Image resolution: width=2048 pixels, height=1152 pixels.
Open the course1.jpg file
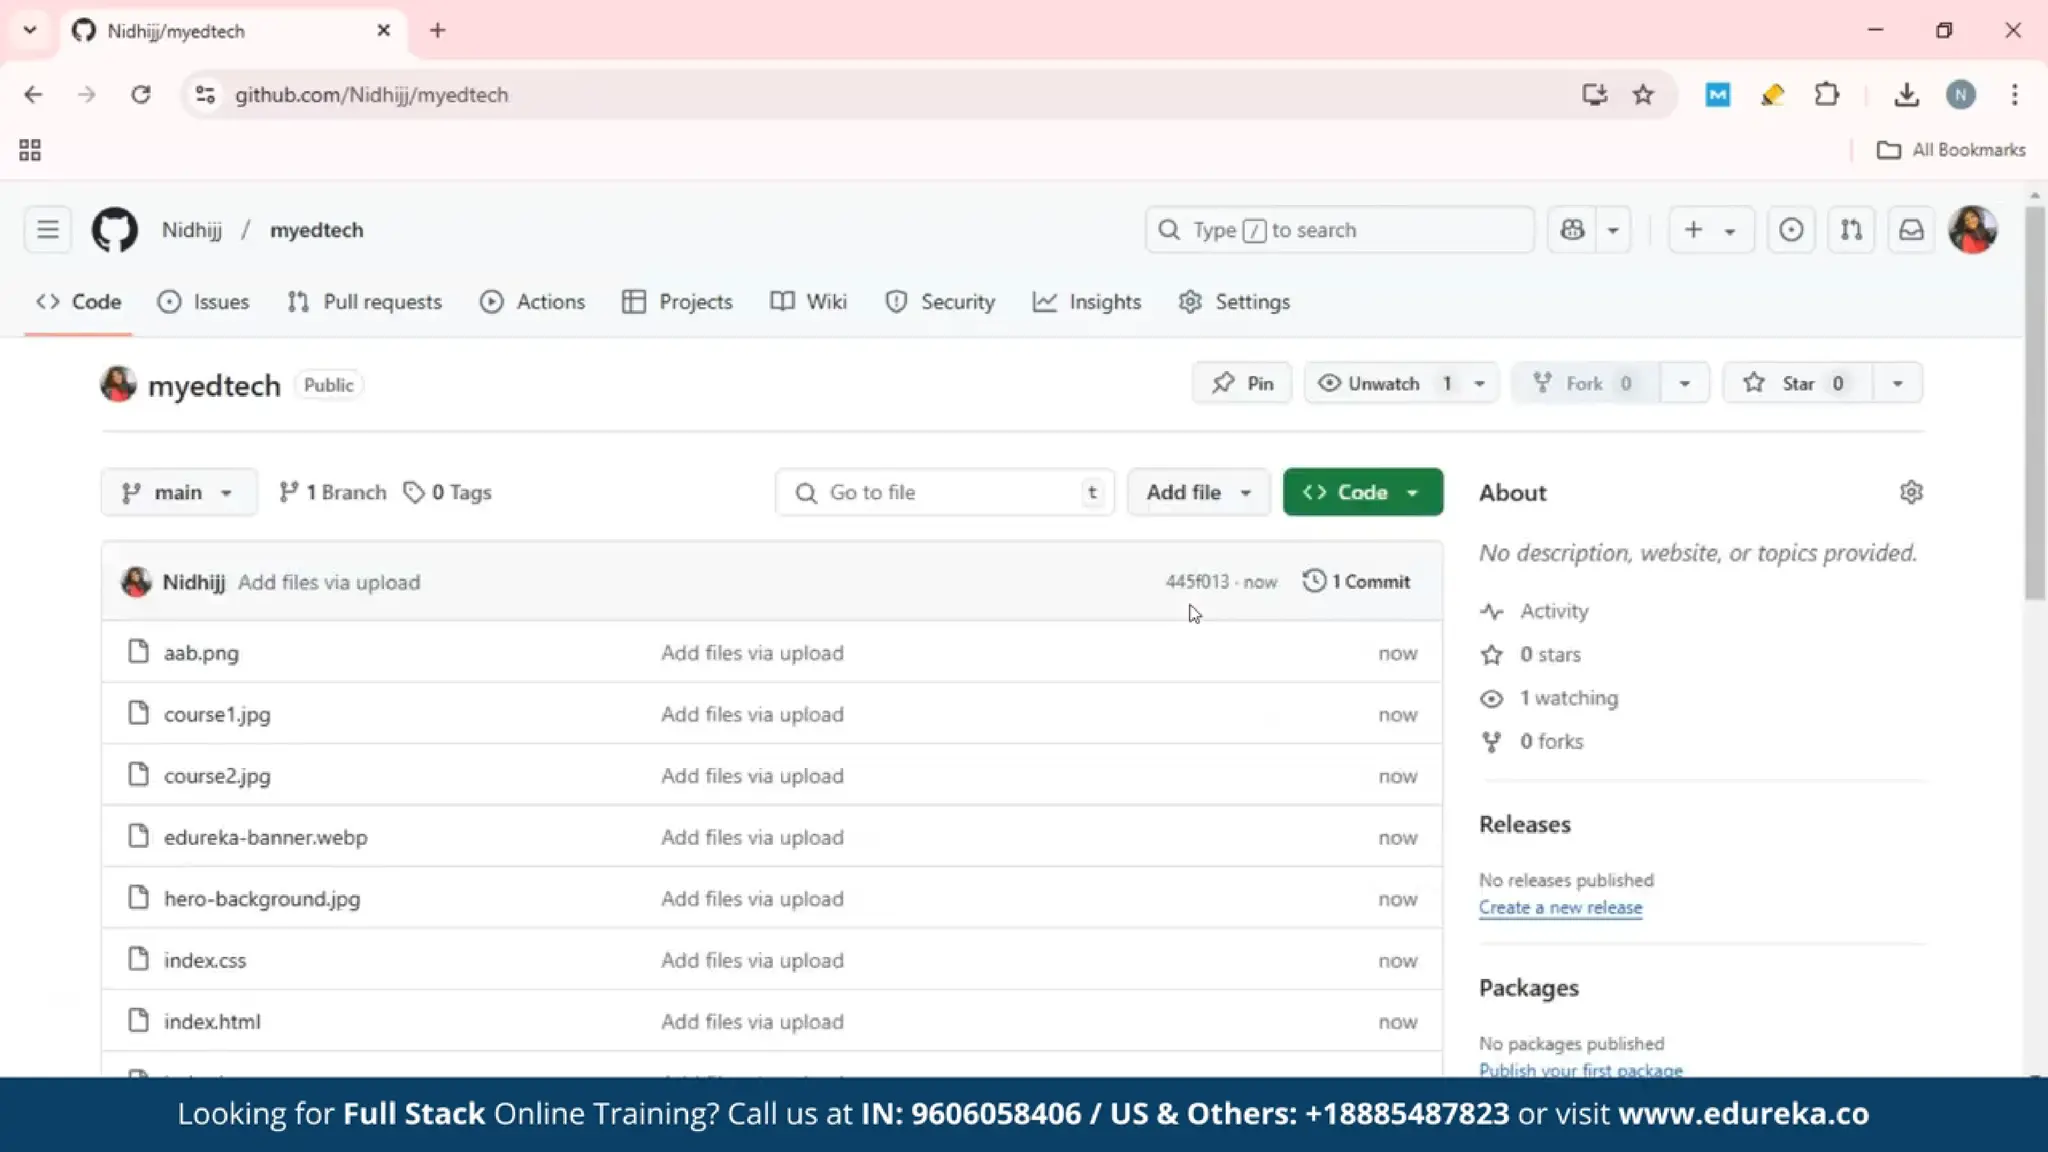(x=217, y=714)
